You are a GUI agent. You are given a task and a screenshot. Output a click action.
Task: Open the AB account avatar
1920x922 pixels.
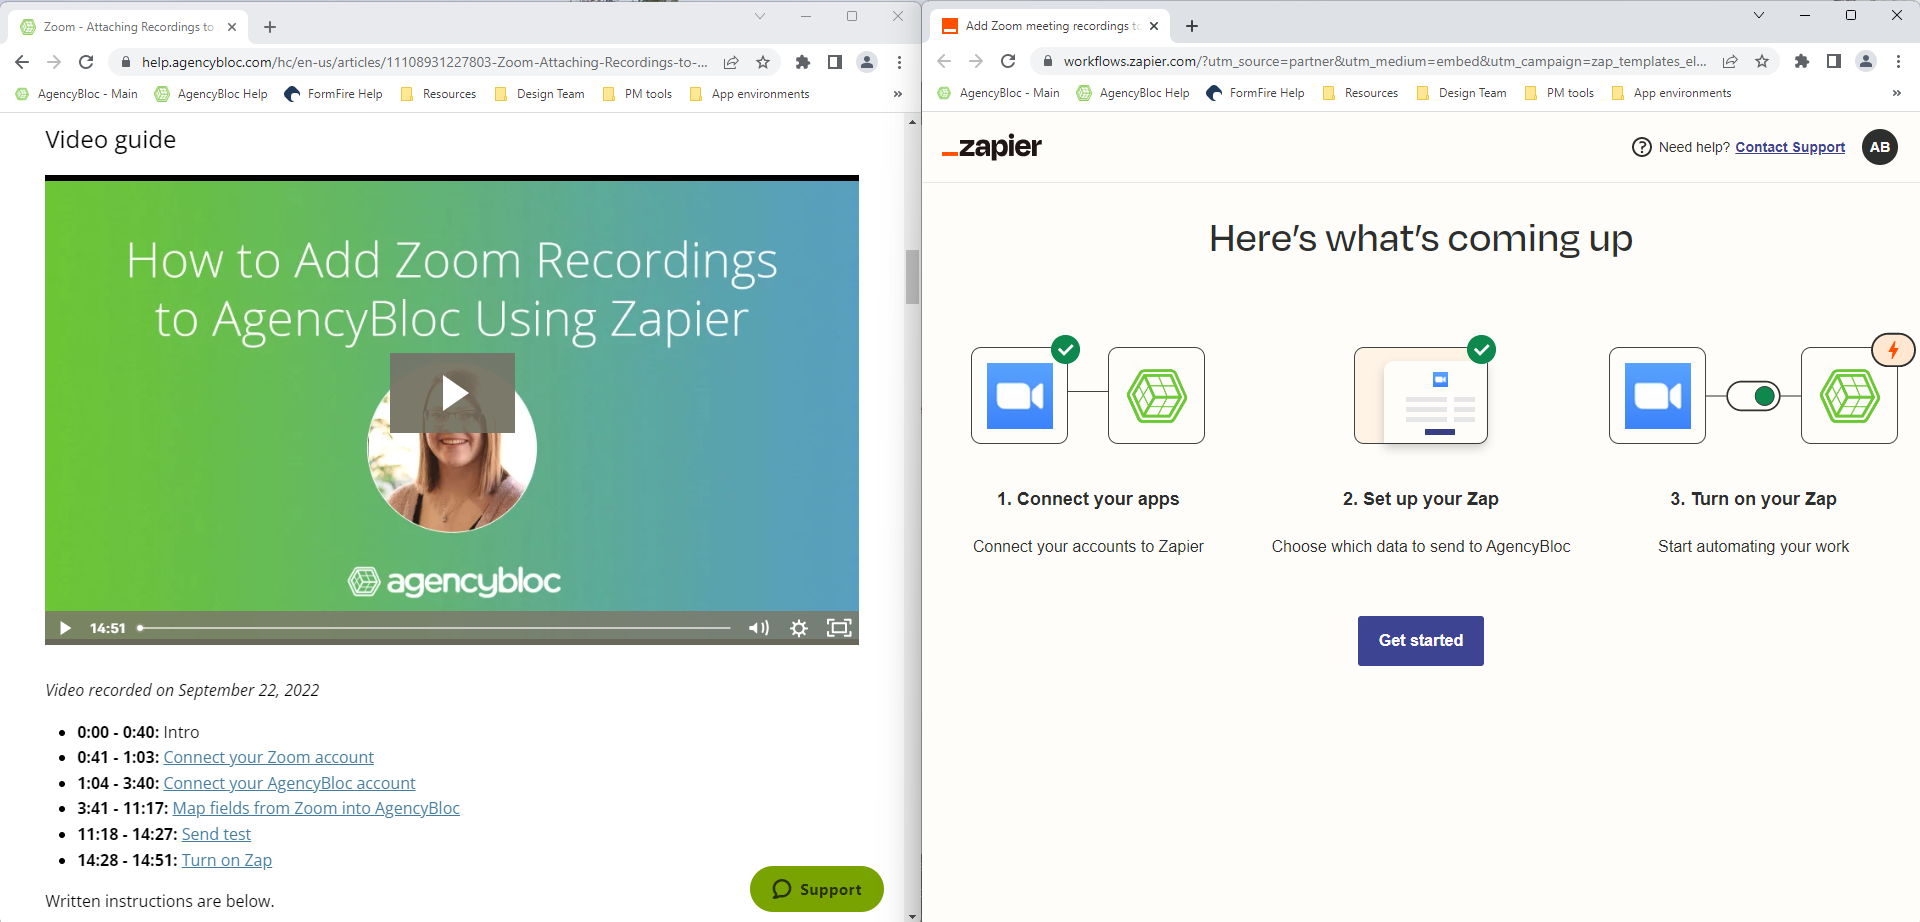[x=1880, y=147]
